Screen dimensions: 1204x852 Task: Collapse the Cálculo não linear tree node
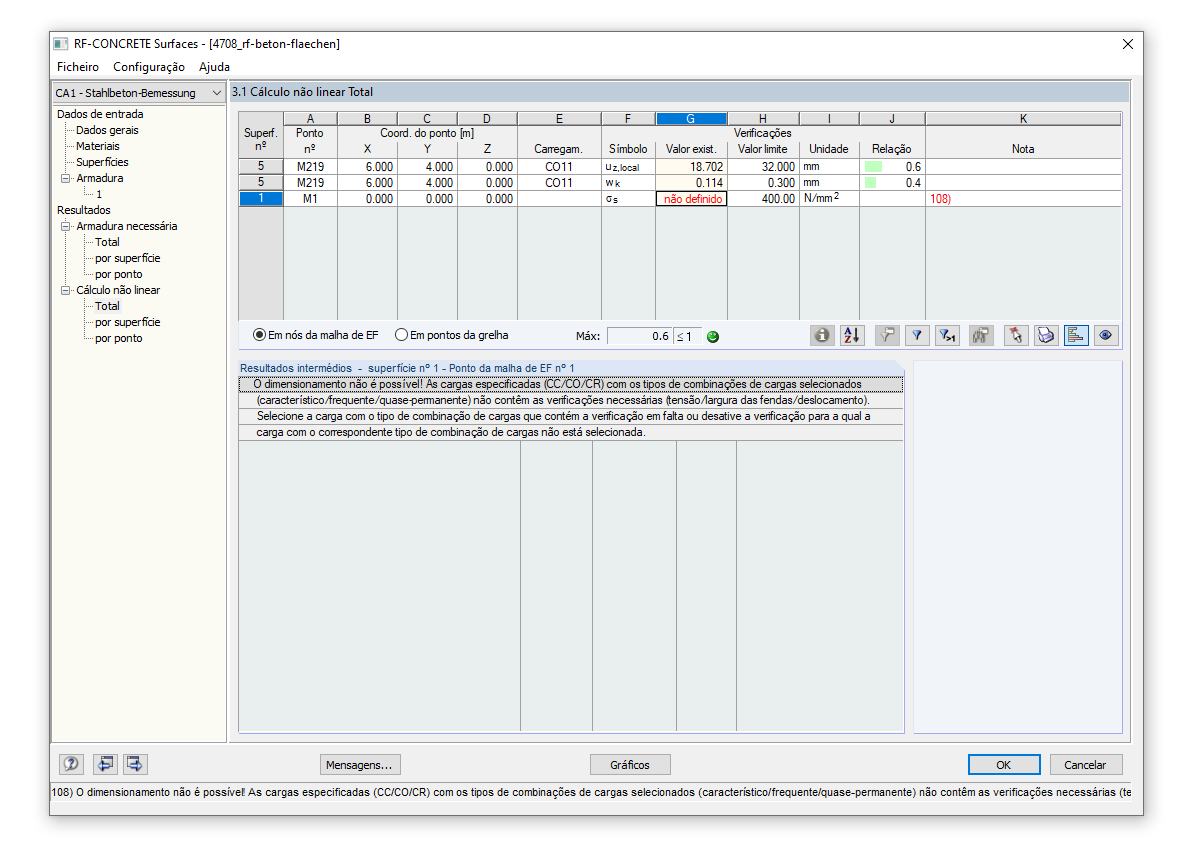point(66,290)
